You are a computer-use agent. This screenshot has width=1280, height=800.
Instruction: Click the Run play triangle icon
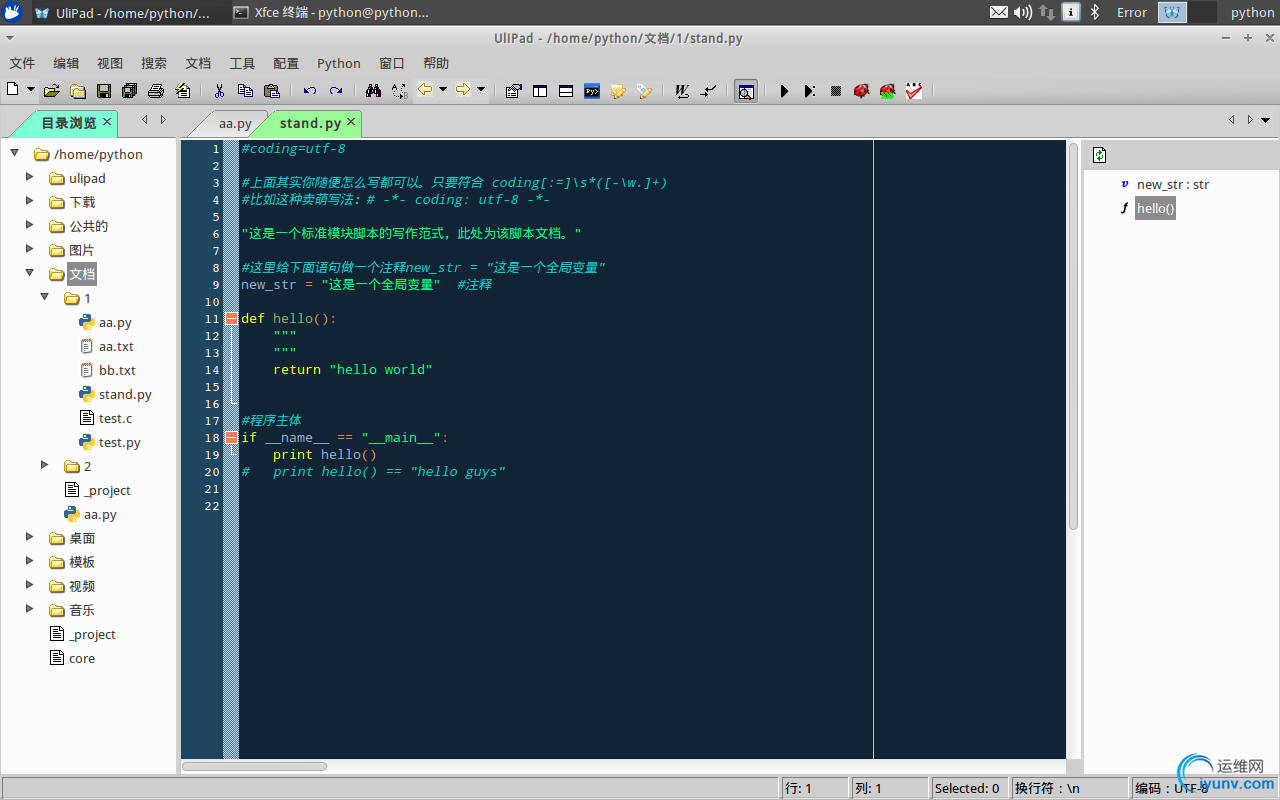pos(784,91)
